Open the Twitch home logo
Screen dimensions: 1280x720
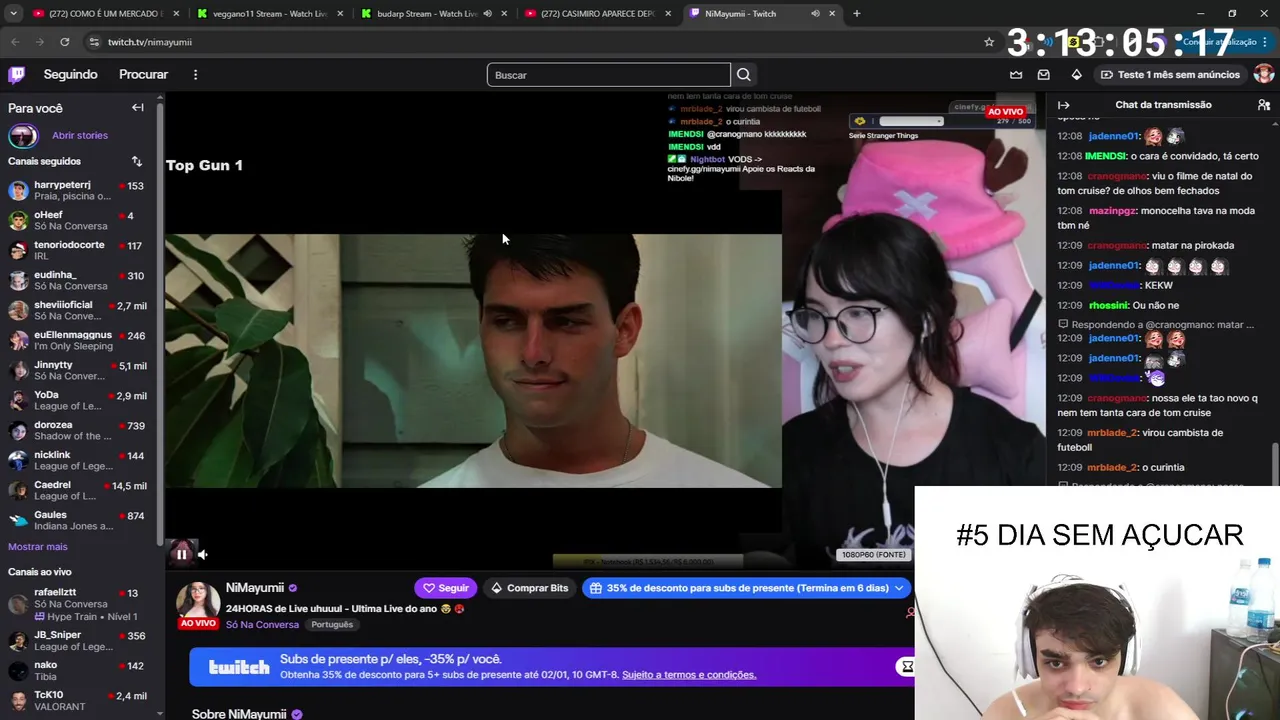pyautogui.click(x=16, y=74)
